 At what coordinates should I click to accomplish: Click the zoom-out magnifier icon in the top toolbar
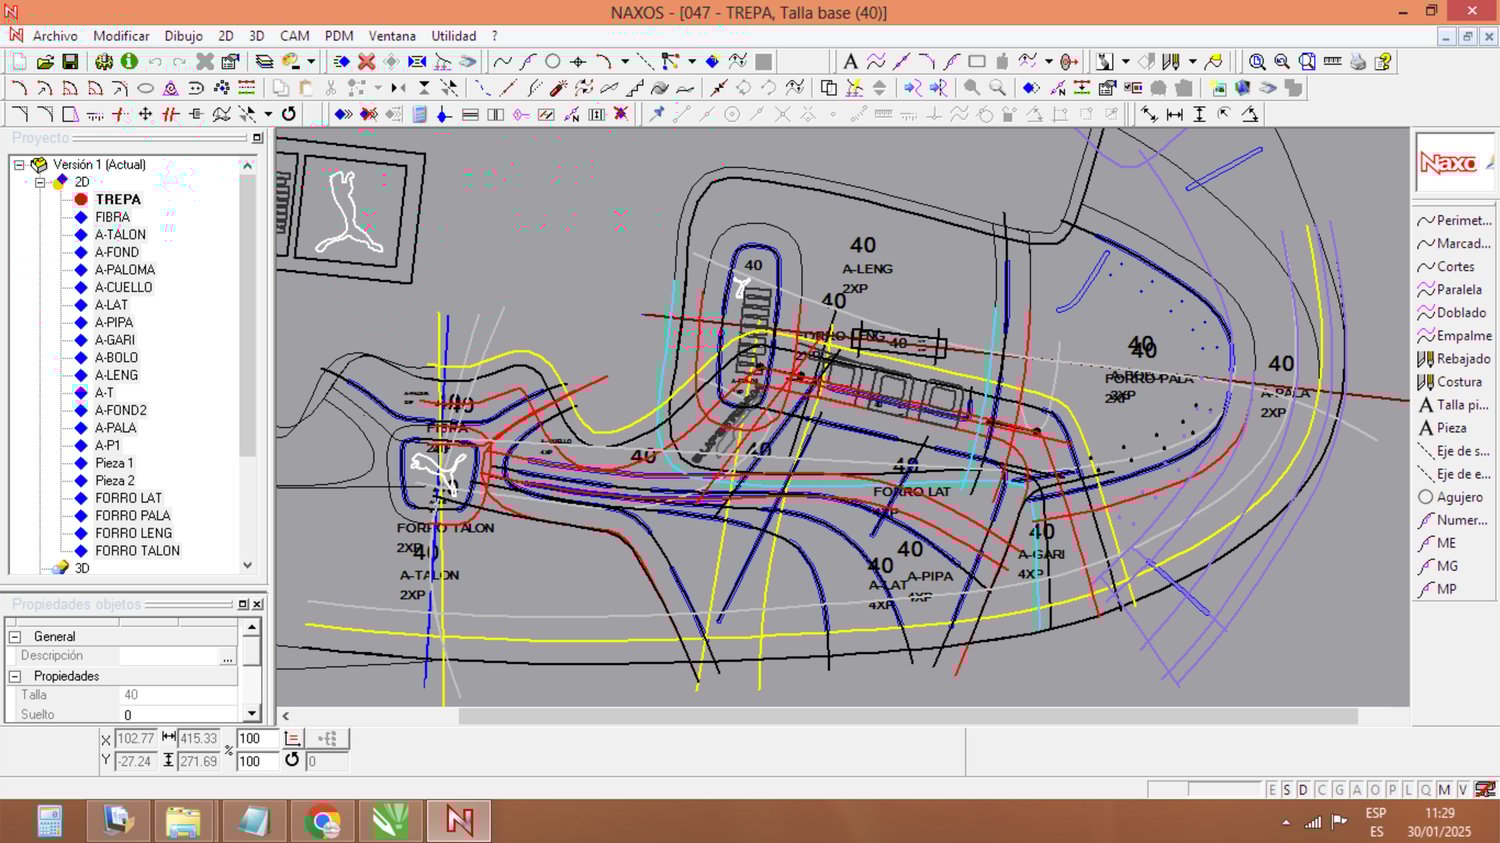point(1282,62)
